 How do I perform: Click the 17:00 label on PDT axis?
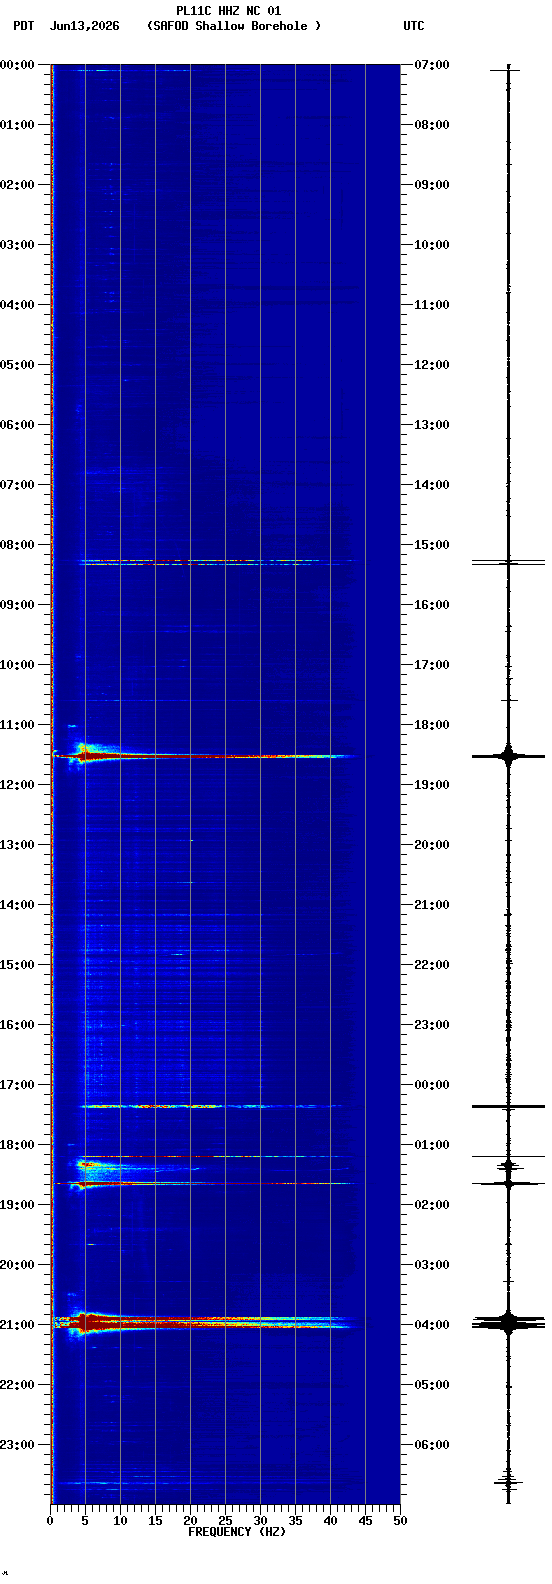17,1085
